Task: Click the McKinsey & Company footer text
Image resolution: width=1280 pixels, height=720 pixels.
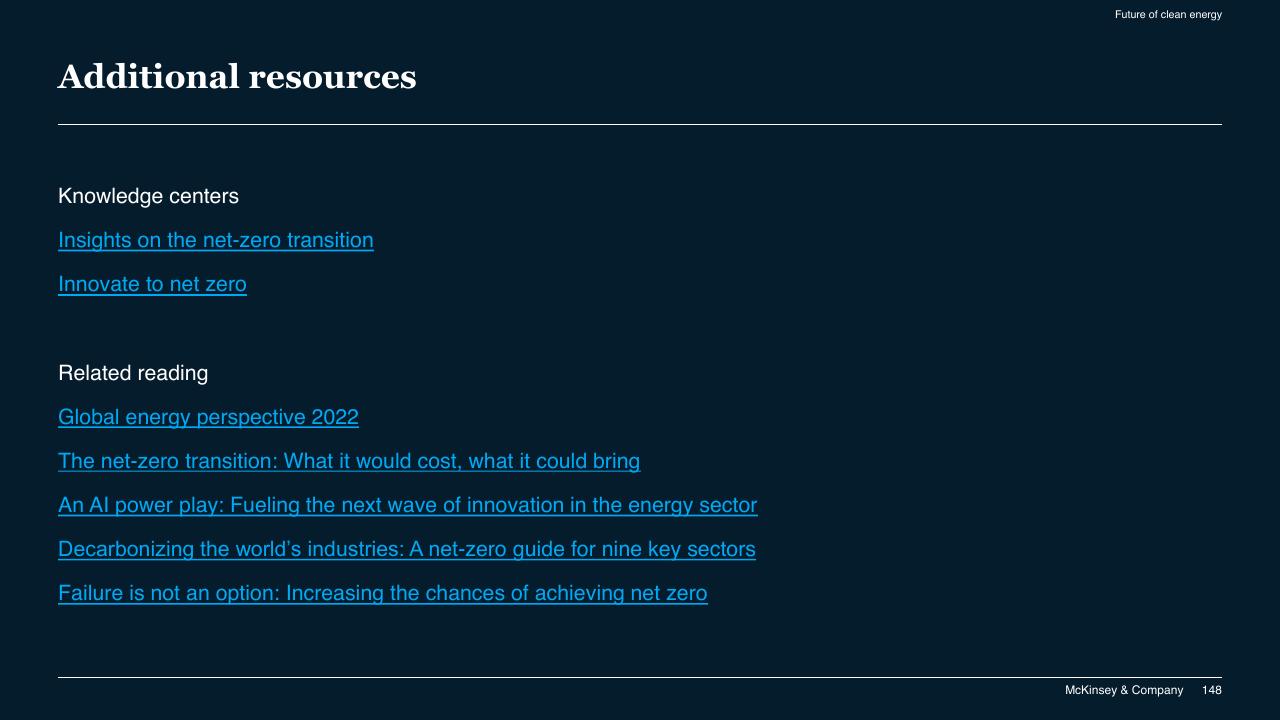Action: (1124, 690)
